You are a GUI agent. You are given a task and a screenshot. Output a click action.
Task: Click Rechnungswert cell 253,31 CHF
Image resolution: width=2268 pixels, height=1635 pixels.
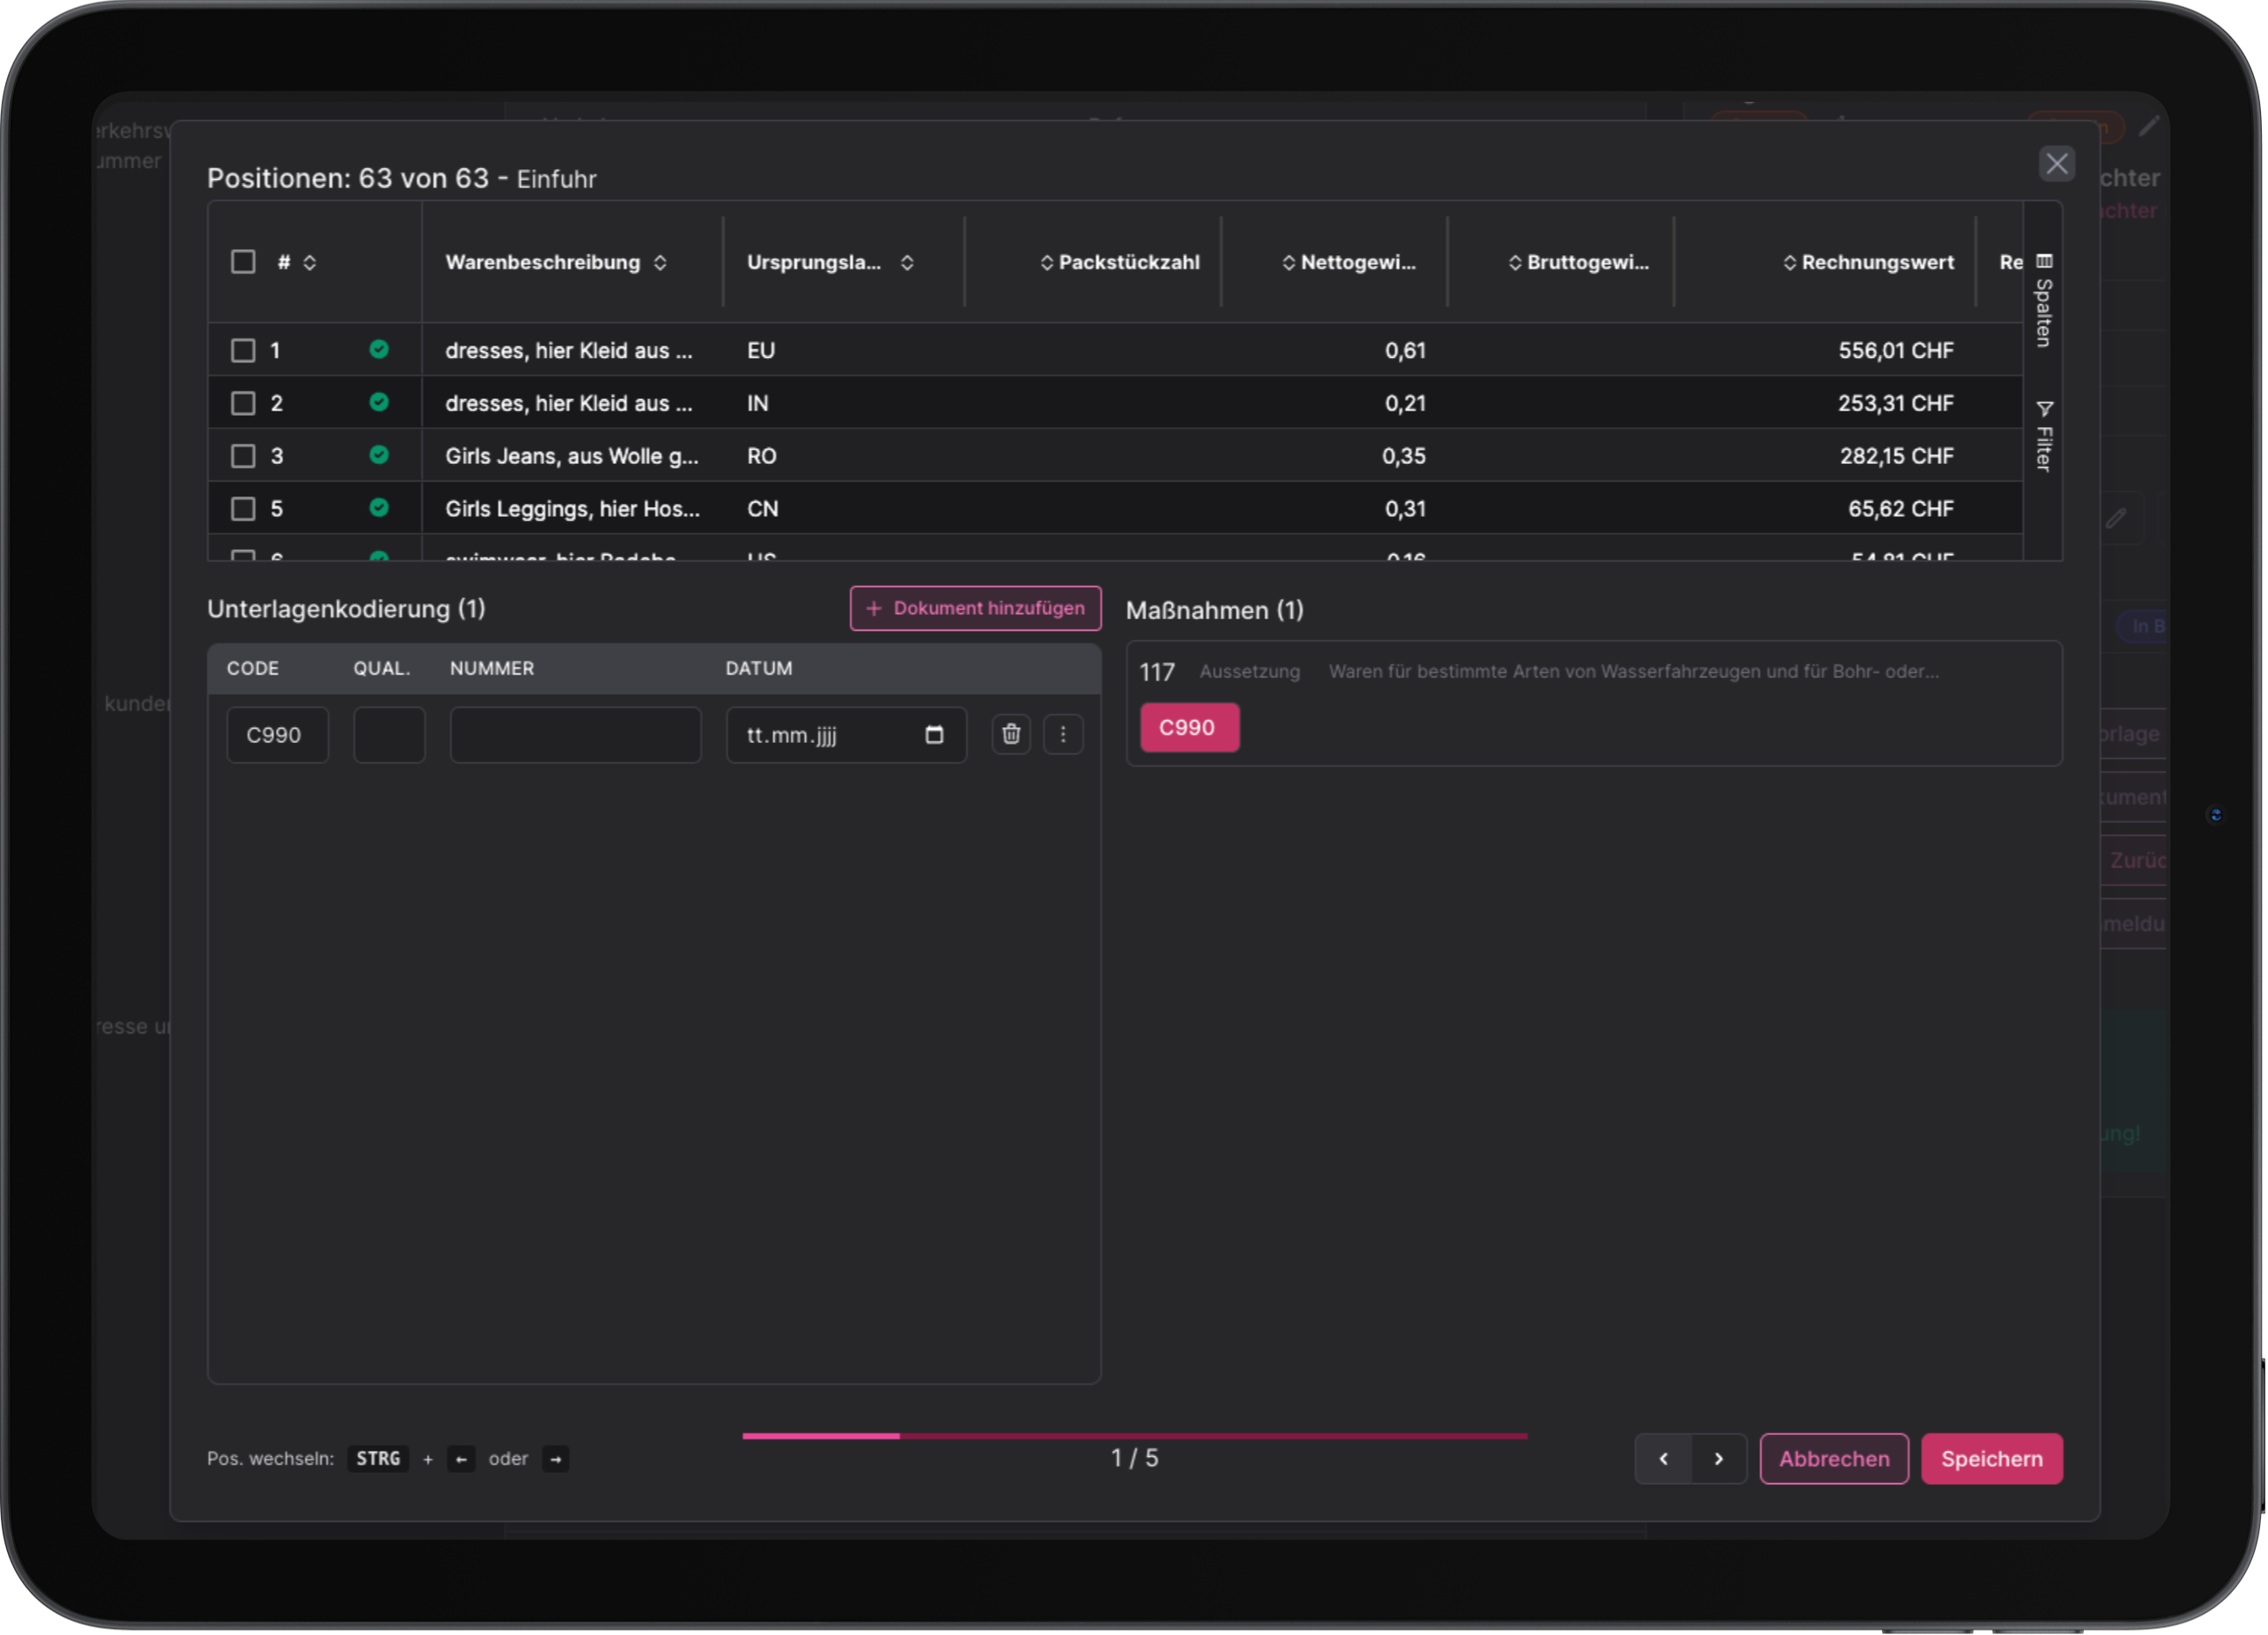1895,404
